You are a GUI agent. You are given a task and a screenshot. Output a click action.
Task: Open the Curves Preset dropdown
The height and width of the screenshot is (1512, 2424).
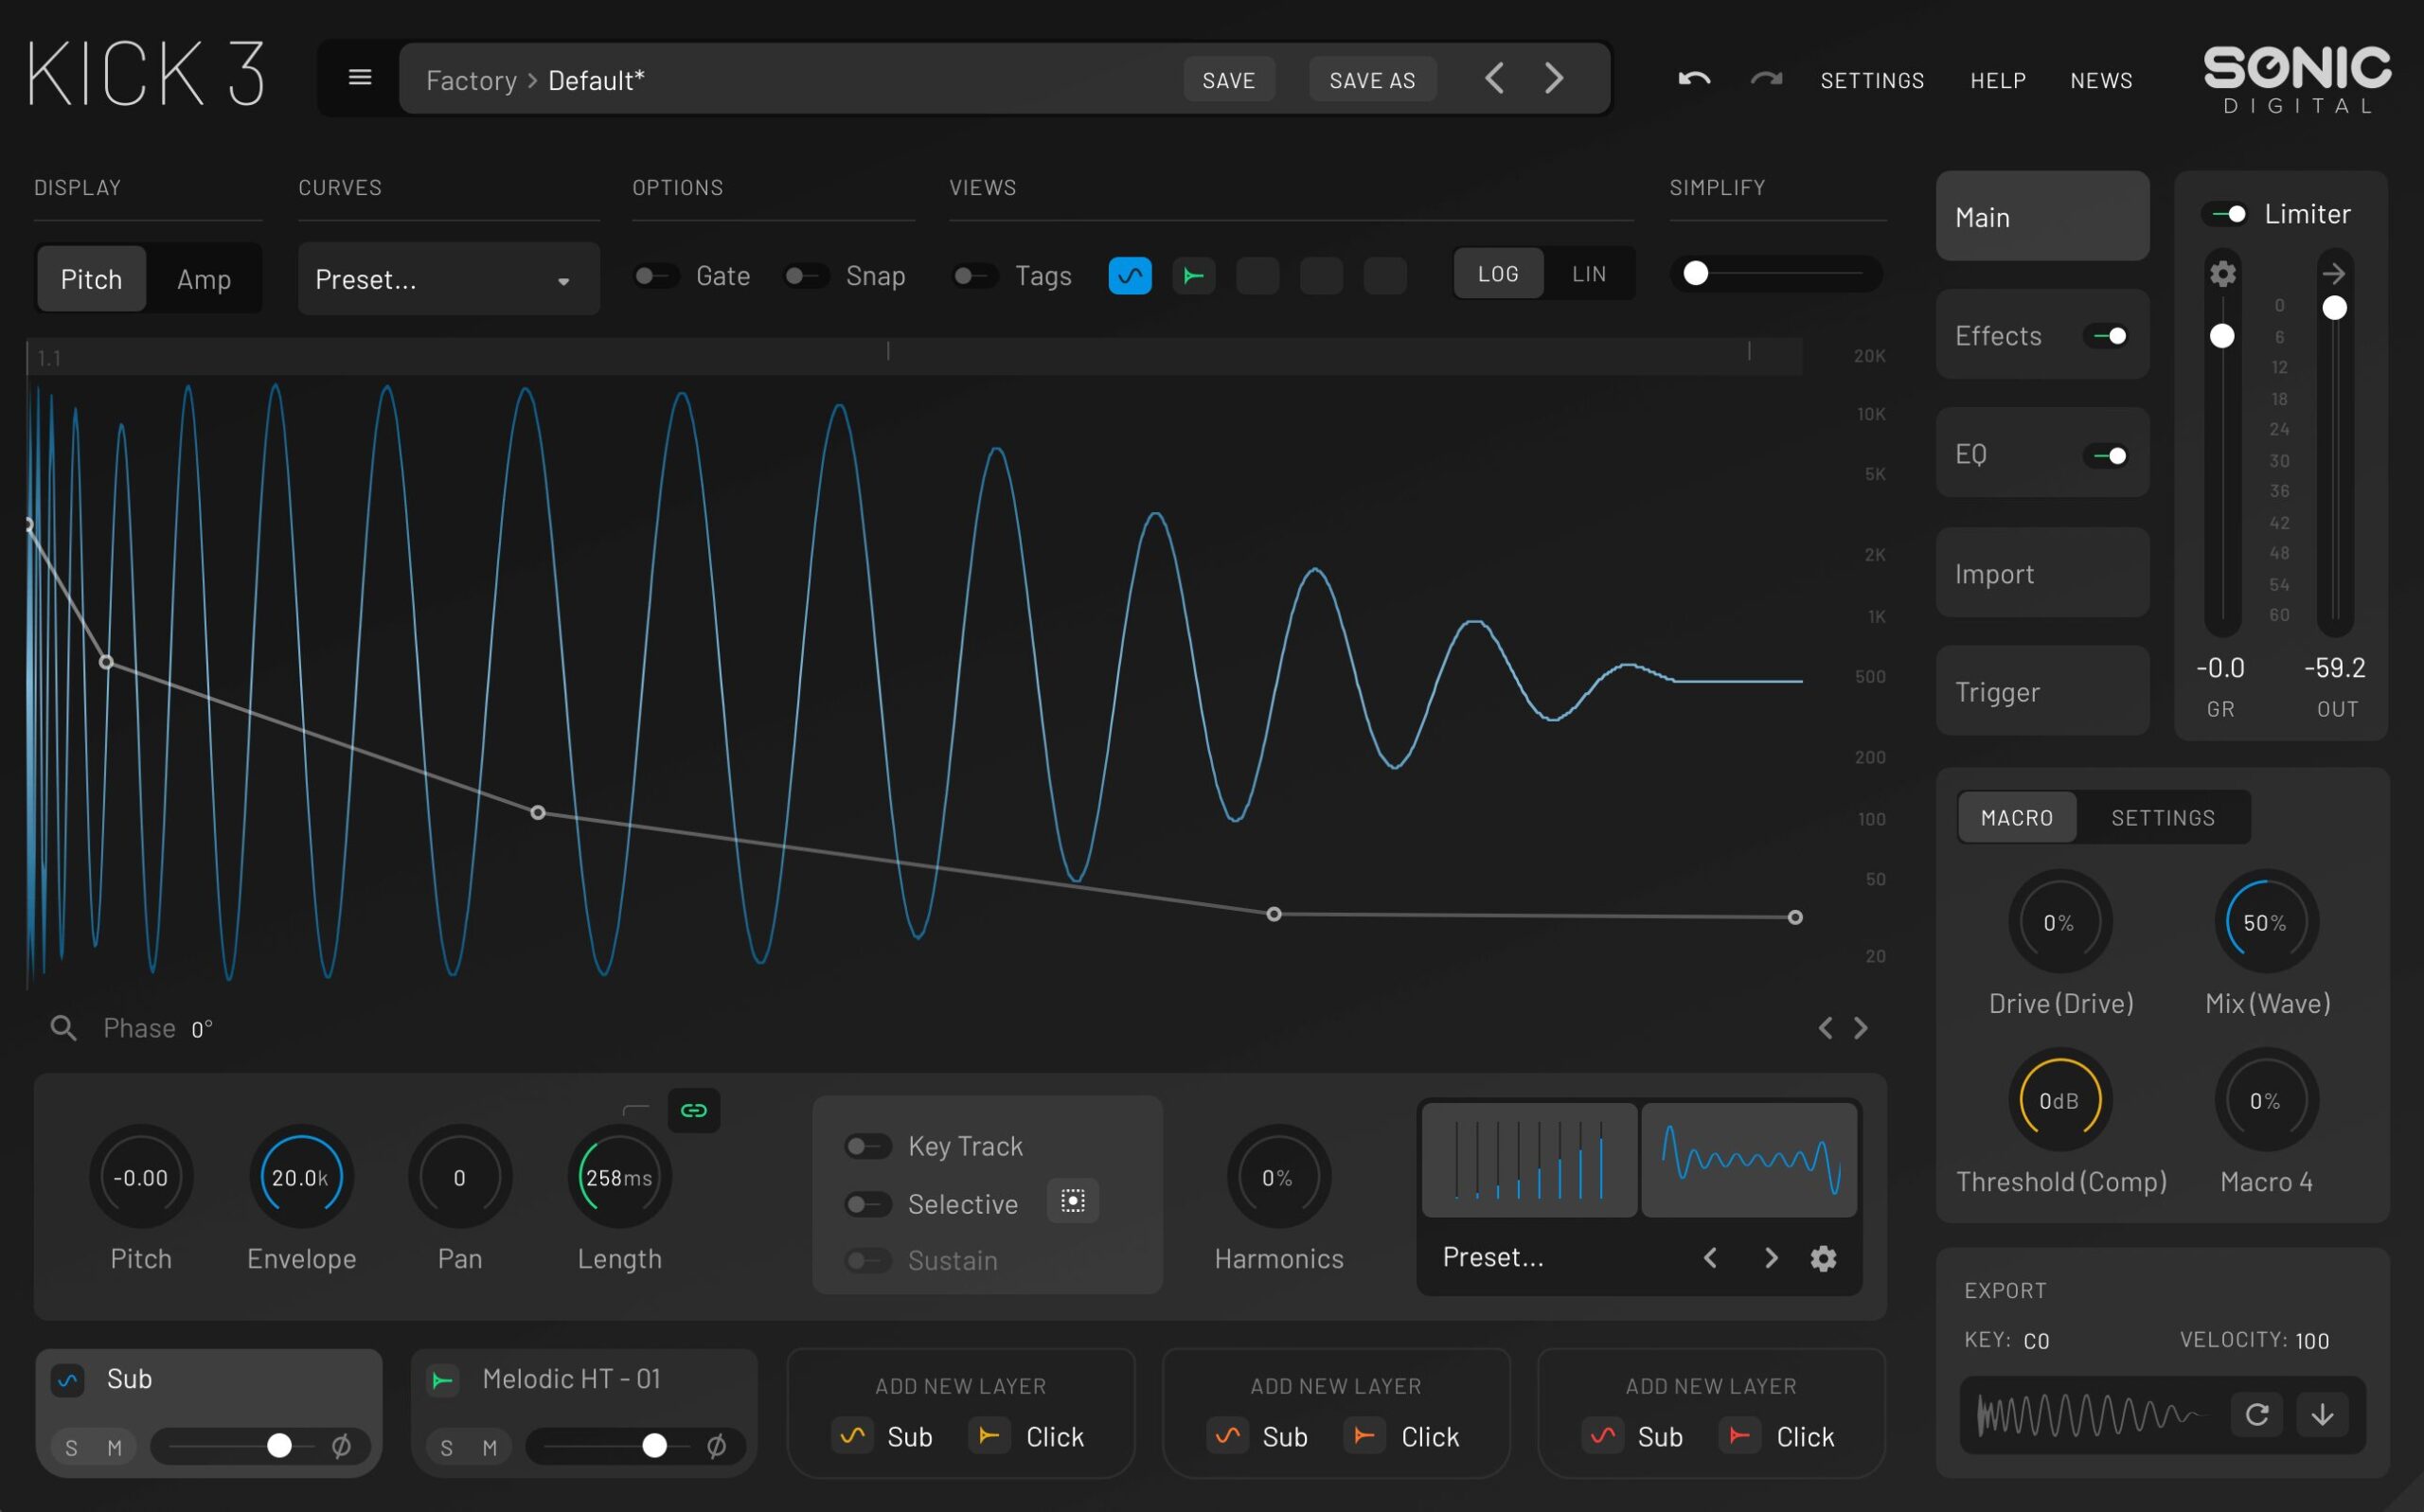[448, 279]
